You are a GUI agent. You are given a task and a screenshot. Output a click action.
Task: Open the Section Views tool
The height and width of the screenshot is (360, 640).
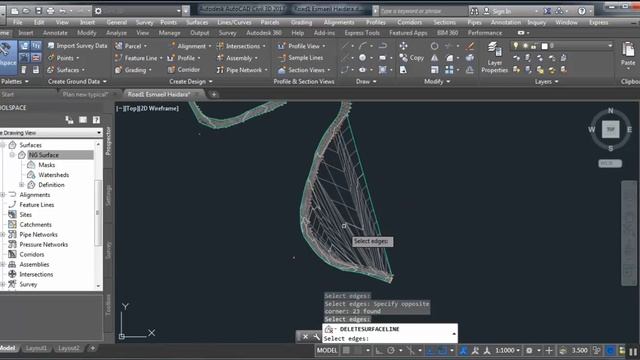pos(304,70)
